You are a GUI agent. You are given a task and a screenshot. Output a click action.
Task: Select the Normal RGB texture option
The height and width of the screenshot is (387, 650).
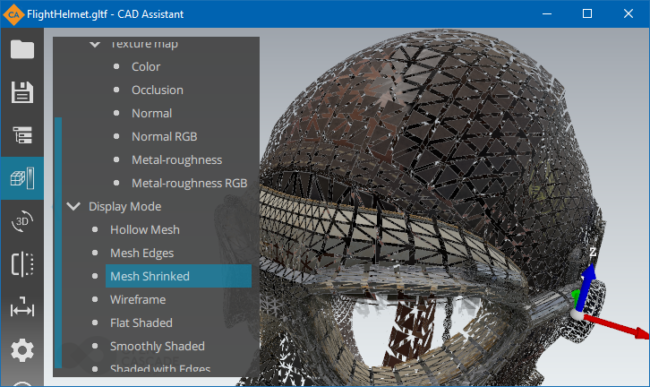pyautogui.click(x=164, y=136)
